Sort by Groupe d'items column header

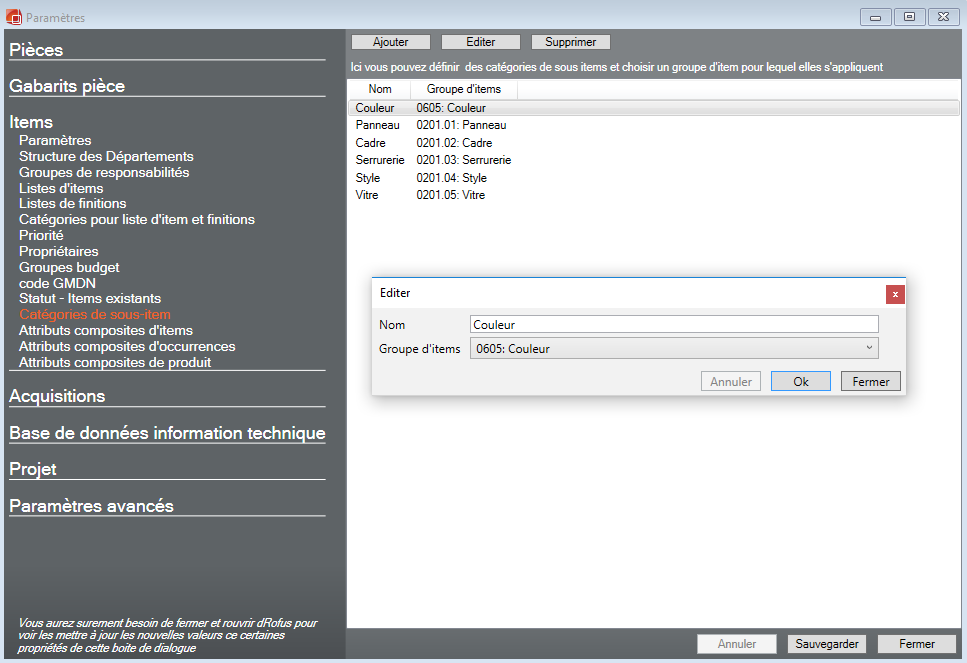point(464,89)
